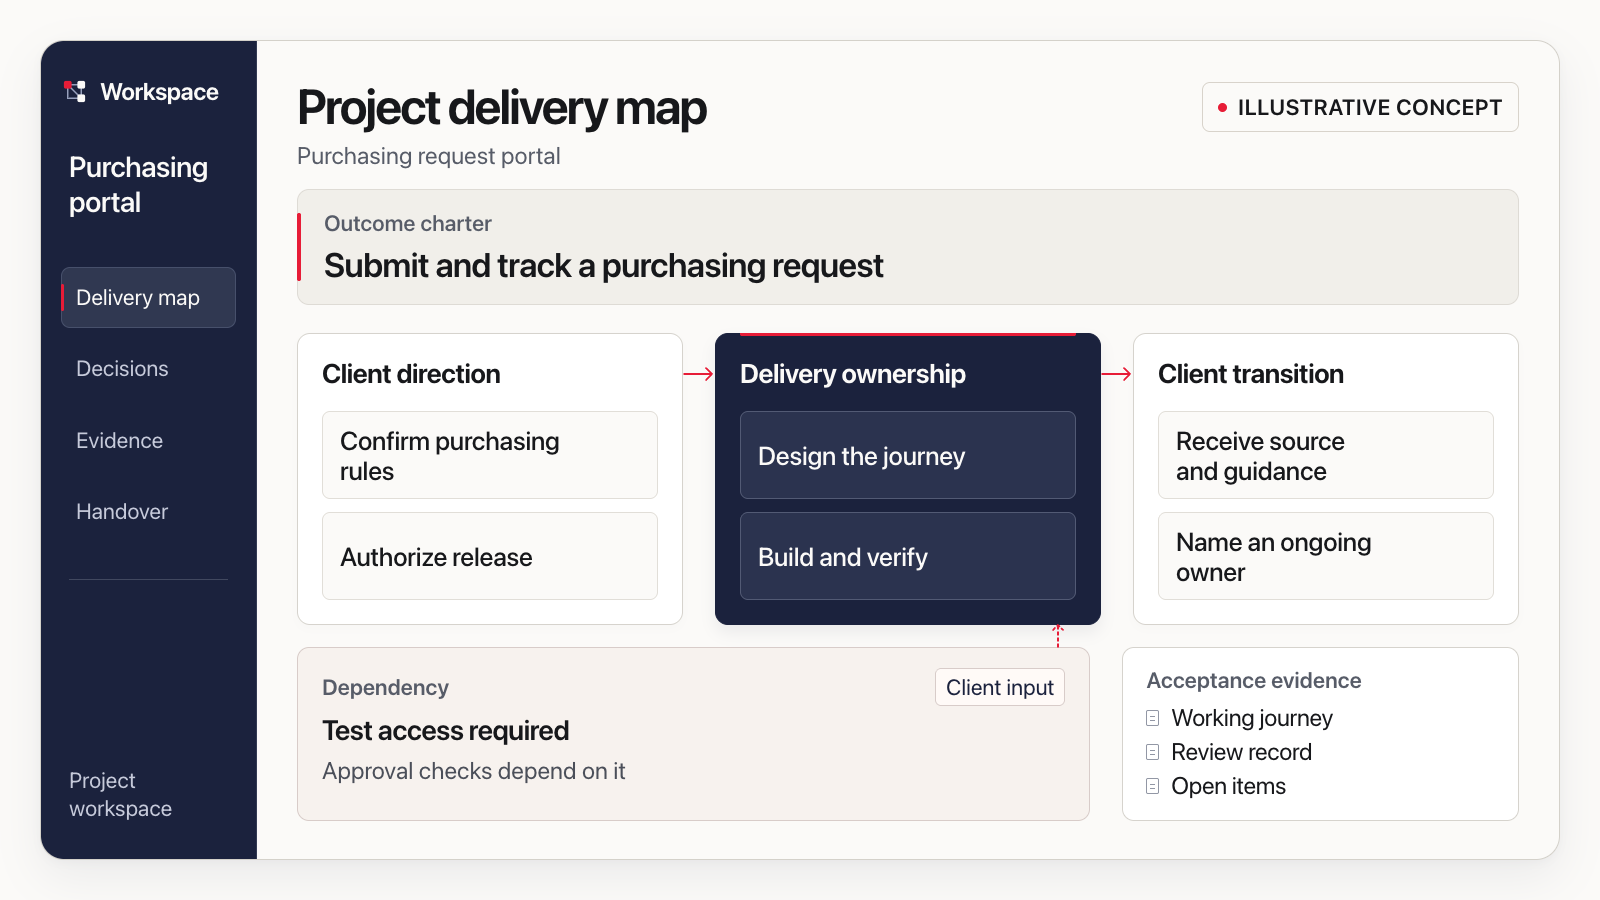This screenshot has width=1600, height=900.
Task: Select Handover in the sidebar
Action: coord(122,511)
